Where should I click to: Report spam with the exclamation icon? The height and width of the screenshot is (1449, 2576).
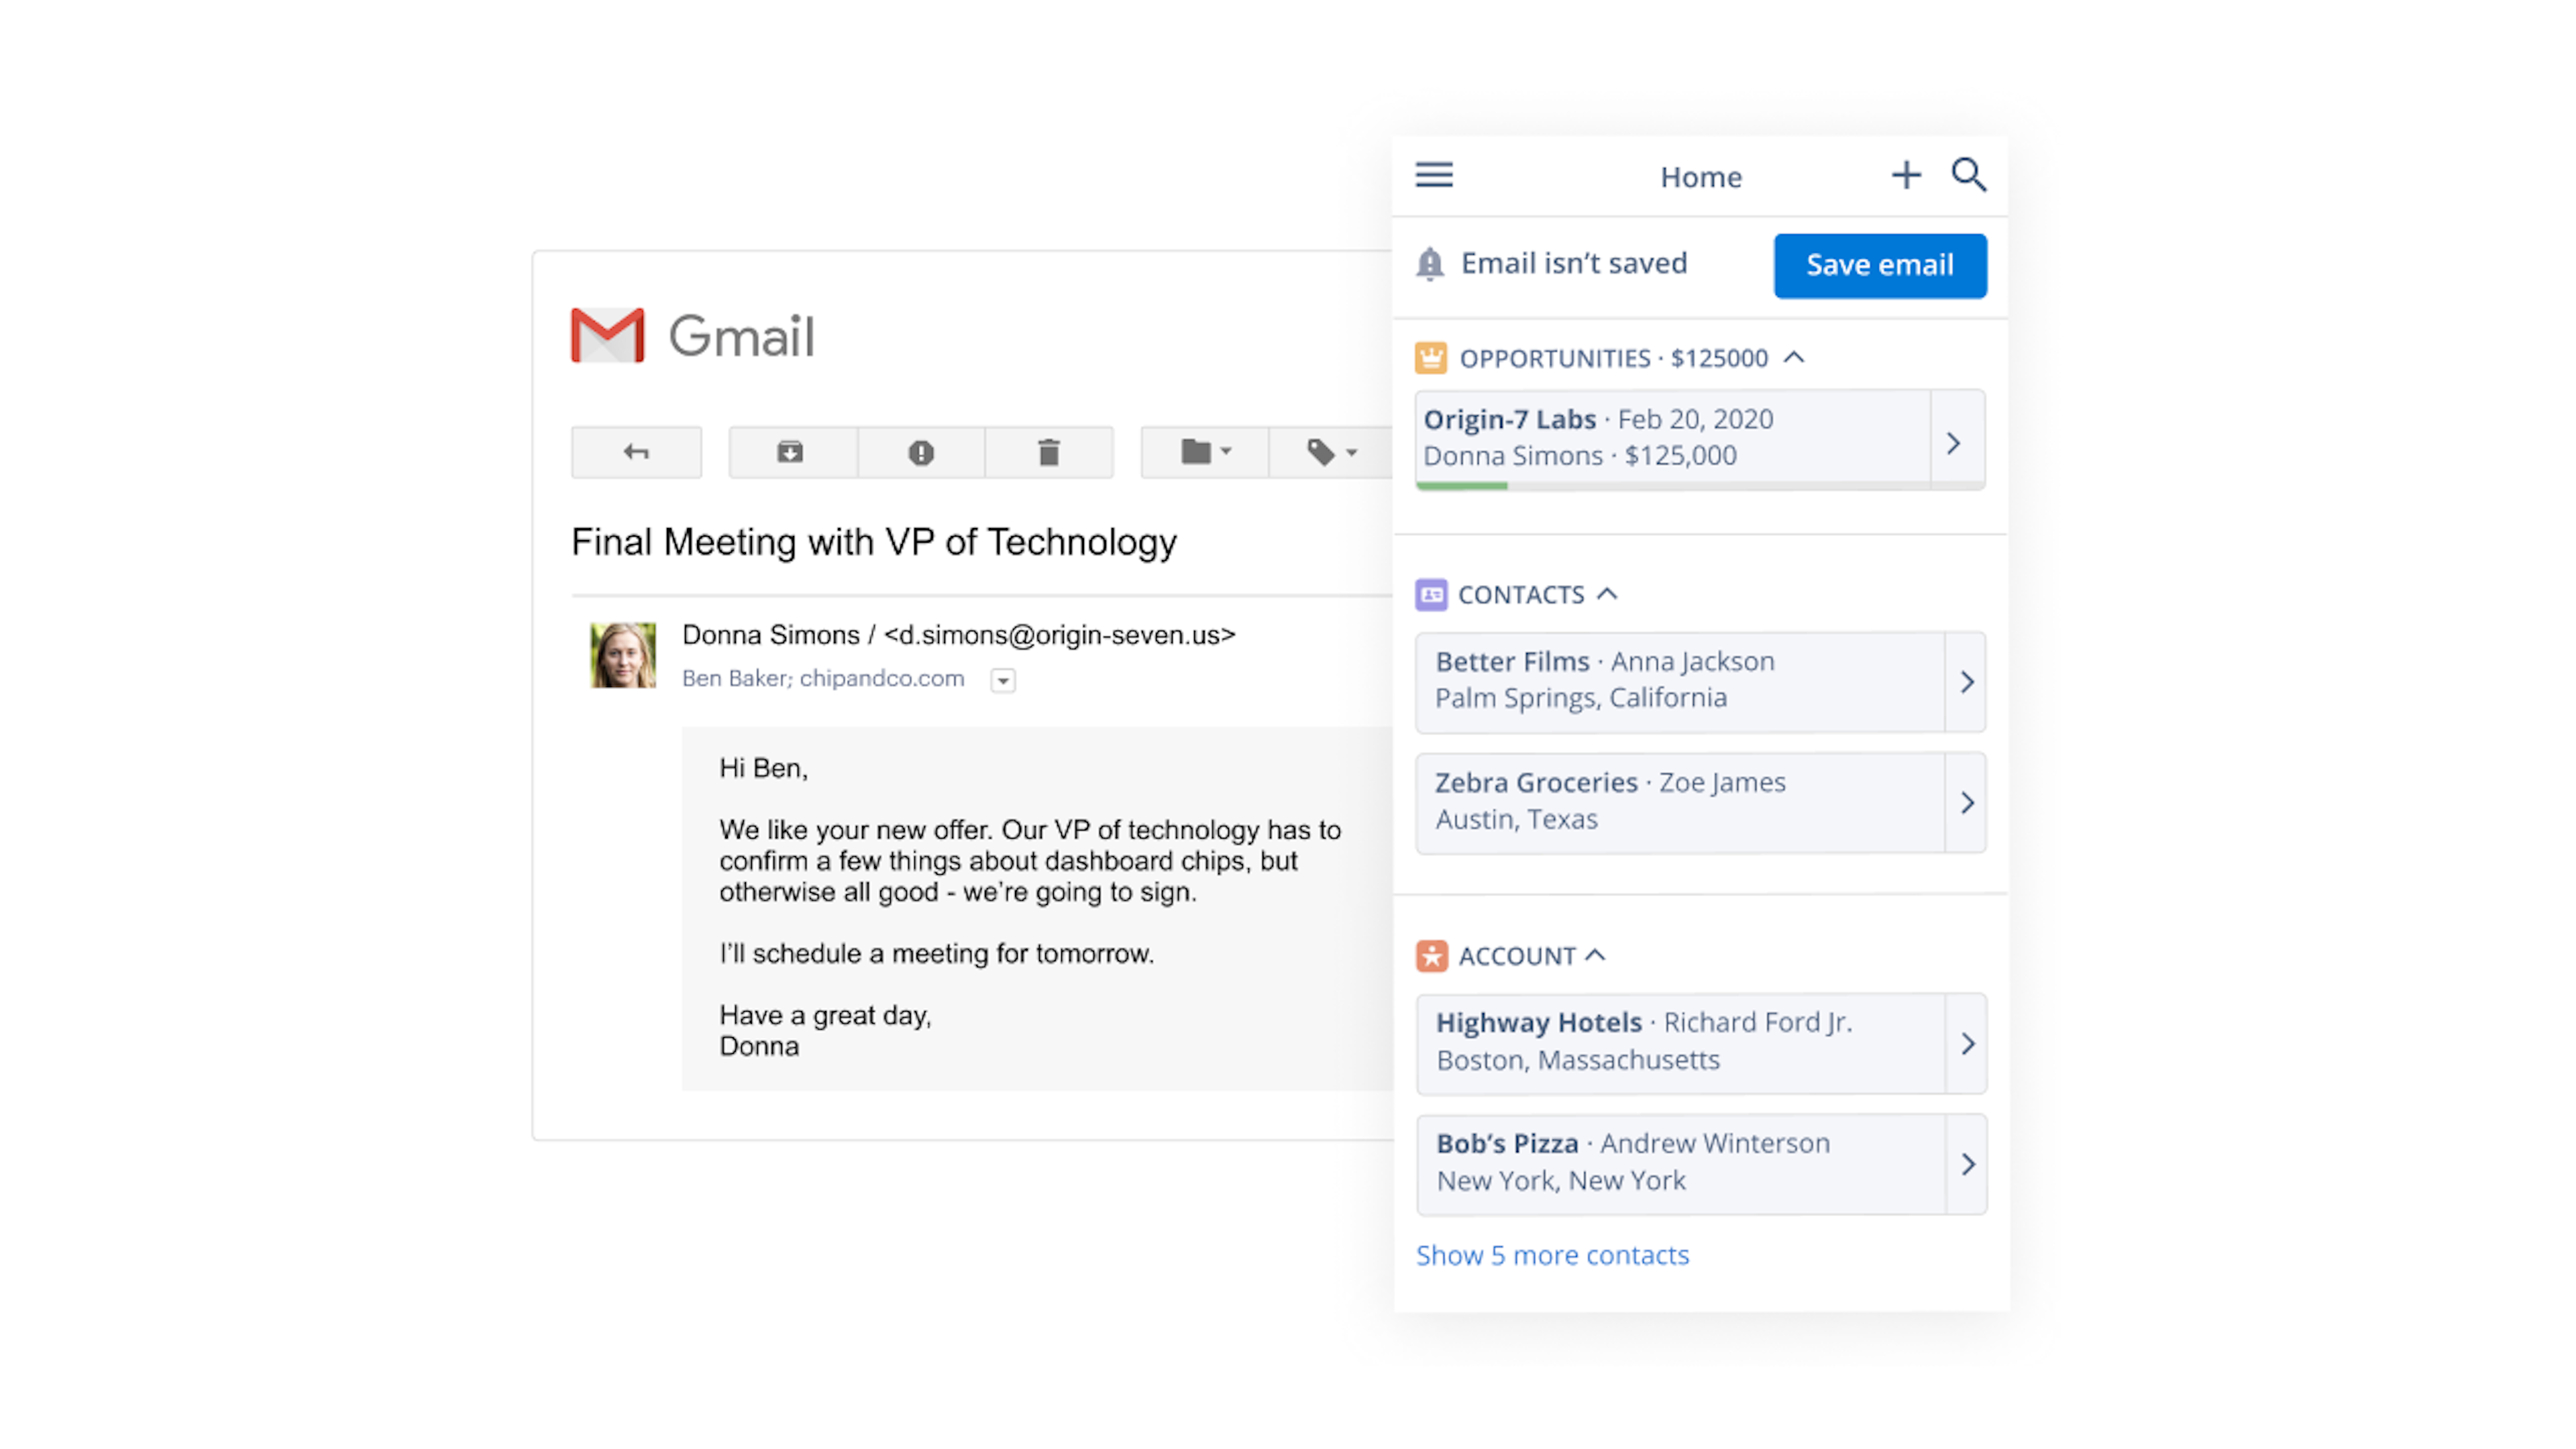(x=921, y=452)
